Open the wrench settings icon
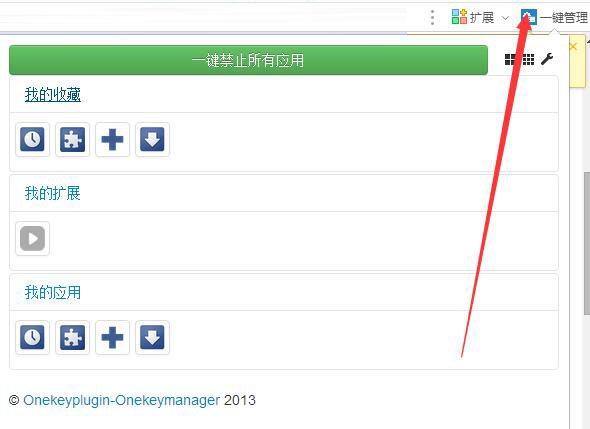The width and height of the screenshot is (590, 429). (547, 59)
